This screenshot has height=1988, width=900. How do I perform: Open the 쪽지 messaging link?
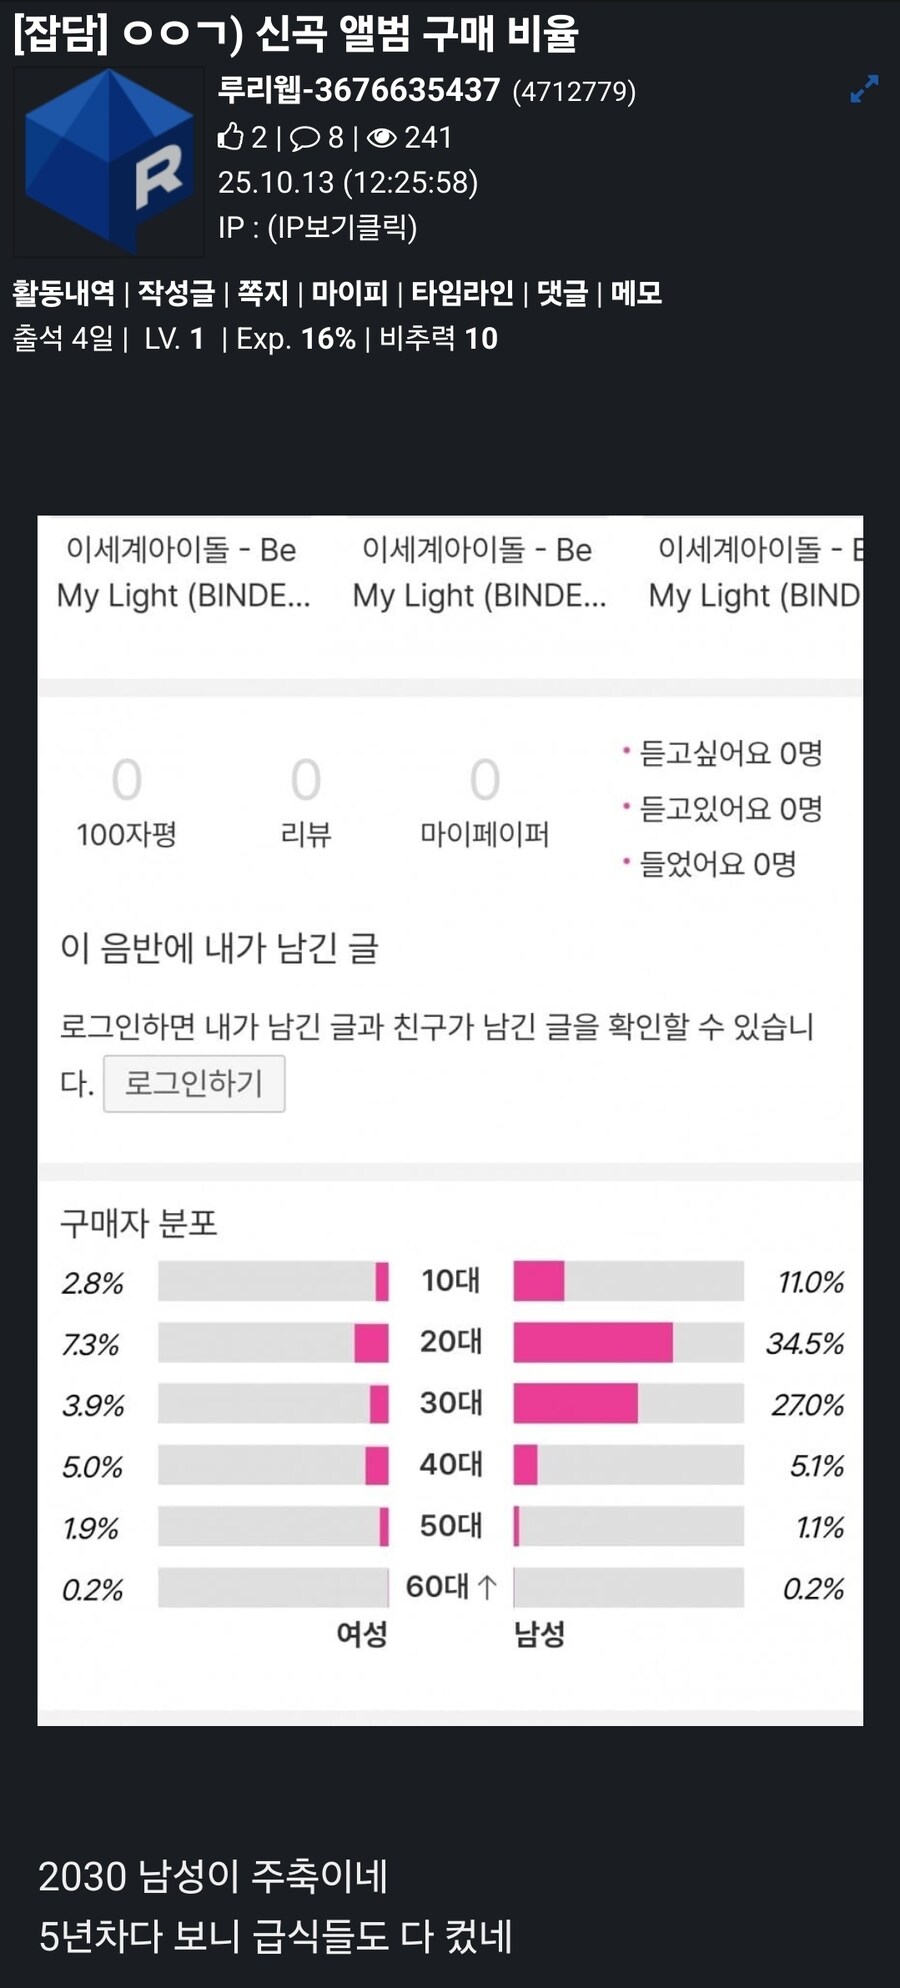click(262, 293)
